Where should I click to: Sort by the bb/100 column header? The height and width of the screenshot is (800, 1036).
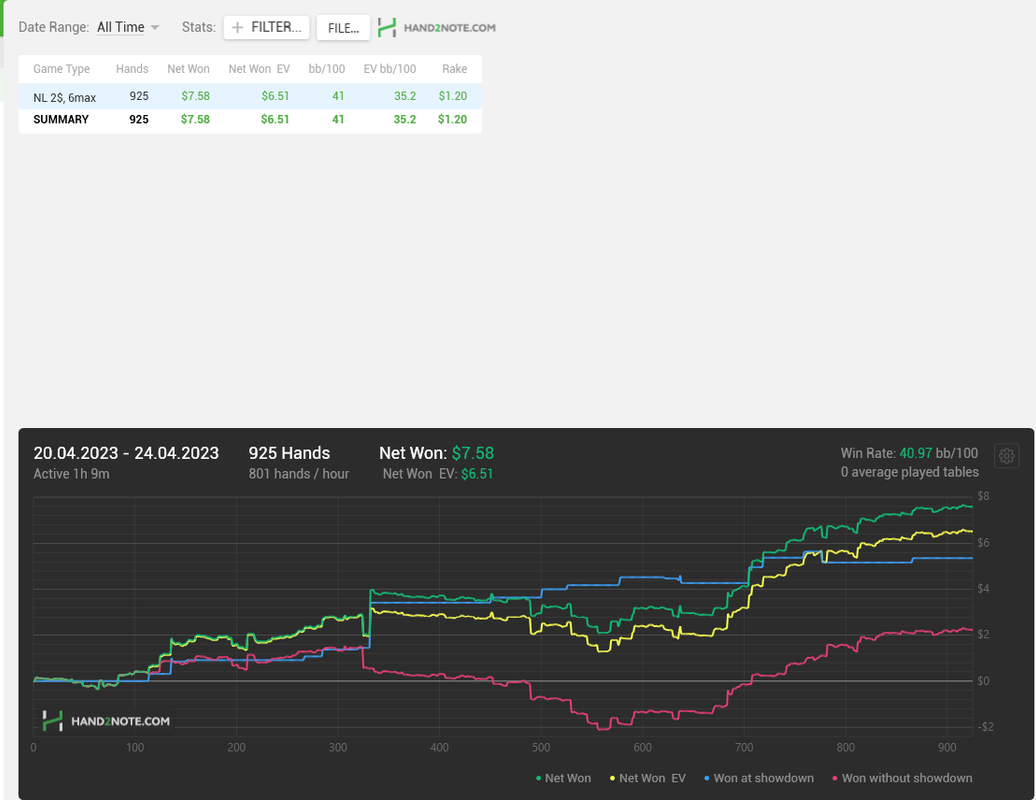326,69
